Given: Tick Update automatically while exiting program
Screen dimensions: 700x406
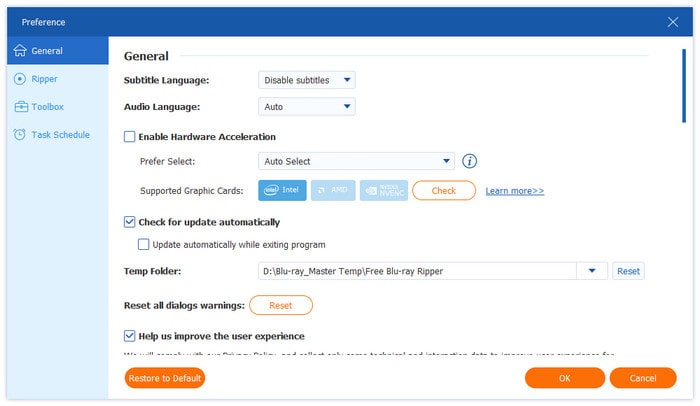Looking at the screenshot, I should 144,244.
